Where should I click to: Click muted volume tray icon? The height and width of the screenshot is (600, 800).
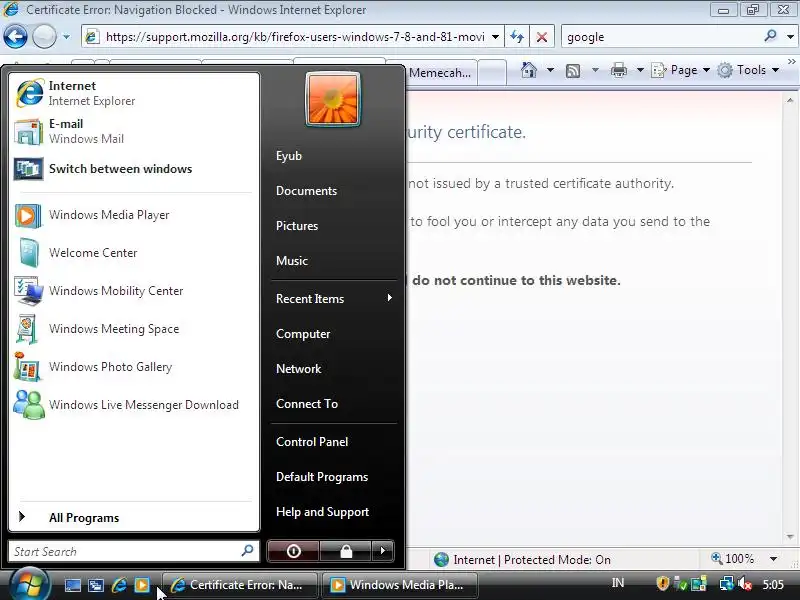[745, 584]
